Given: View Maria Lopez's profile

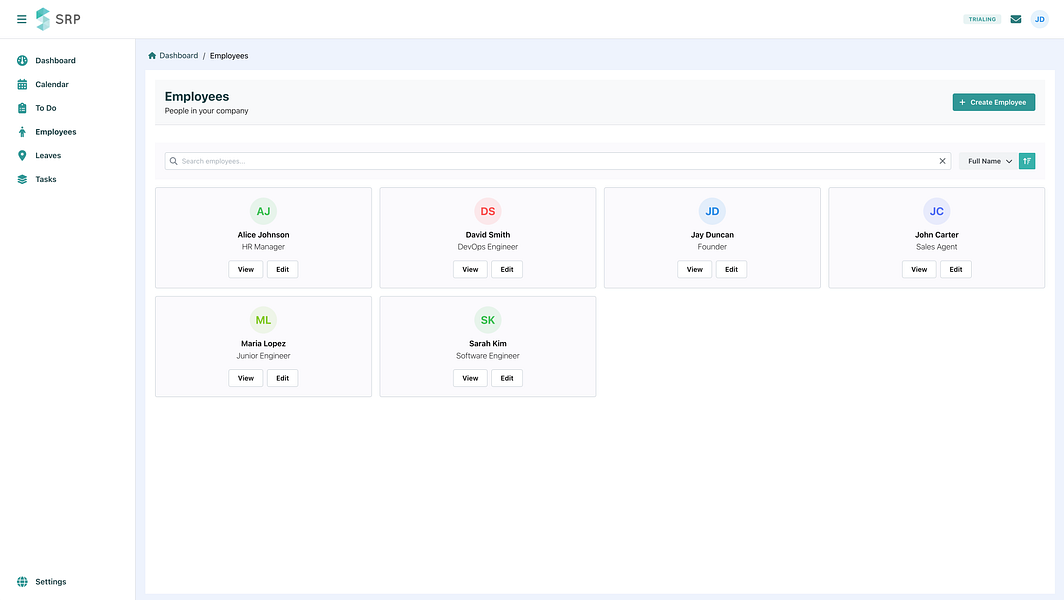Looking at the screenshot, I should click(x=246, y=378).
